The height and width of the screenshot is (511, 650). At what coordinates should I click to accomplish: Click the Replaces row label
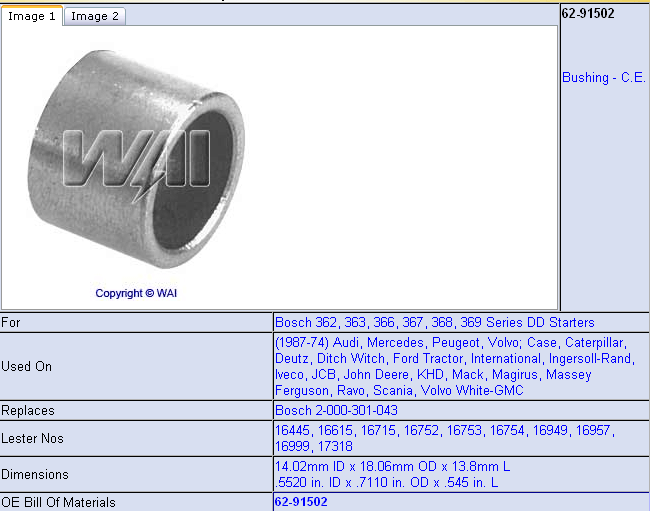pyautogui.click(x=28, y=410)
